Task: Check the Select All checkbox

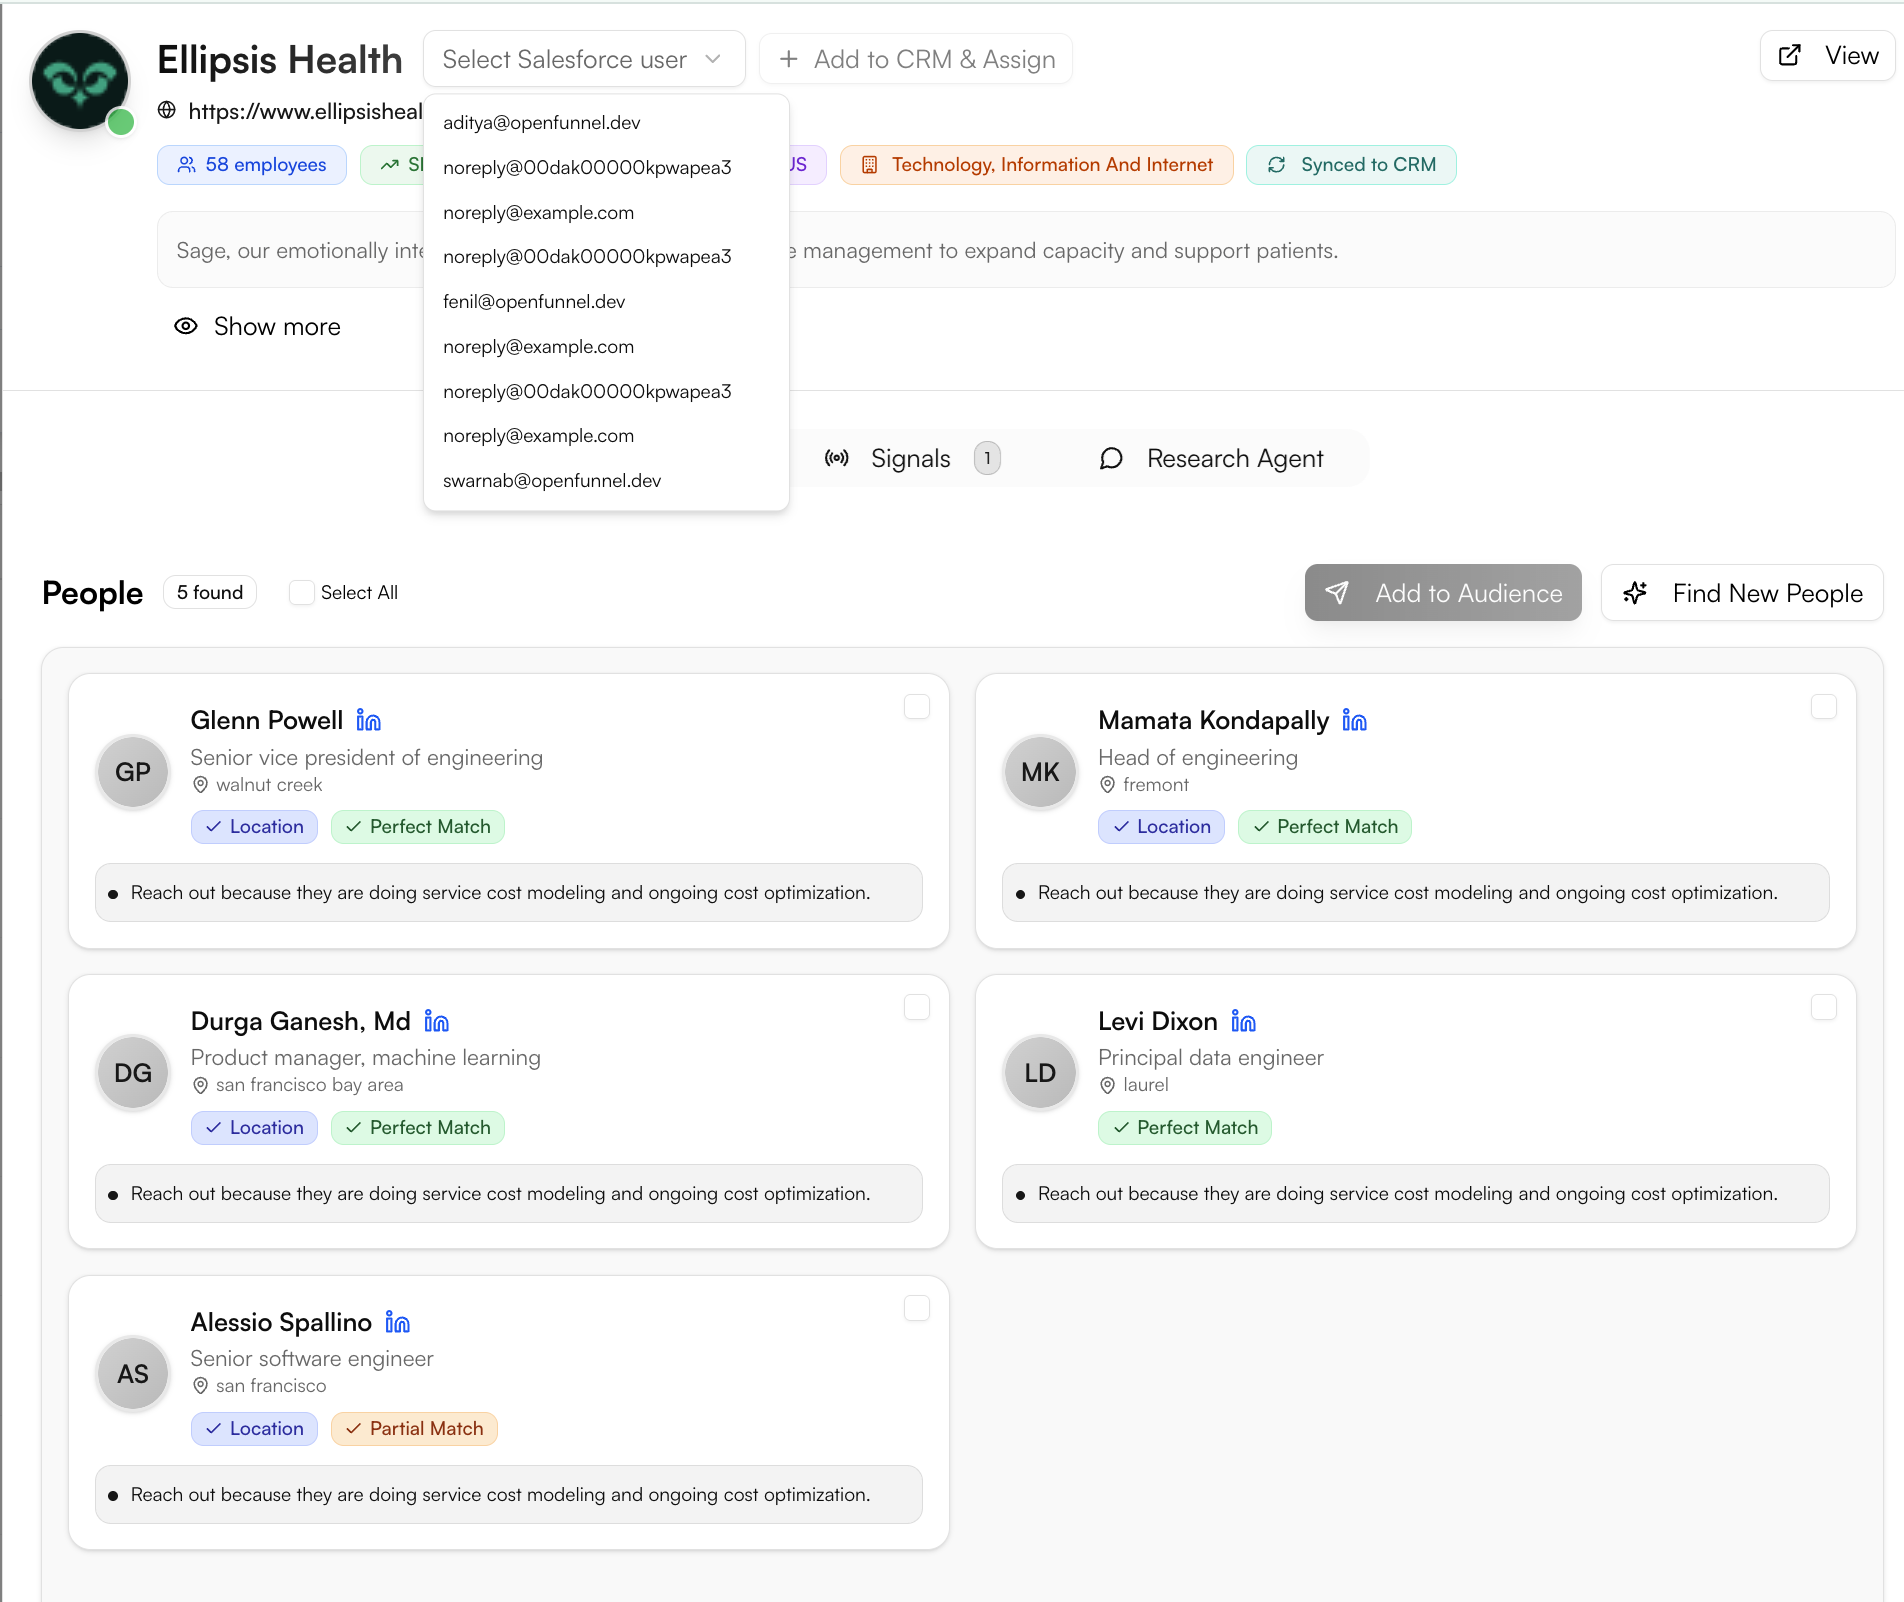Action: click(x=301, y=593)
